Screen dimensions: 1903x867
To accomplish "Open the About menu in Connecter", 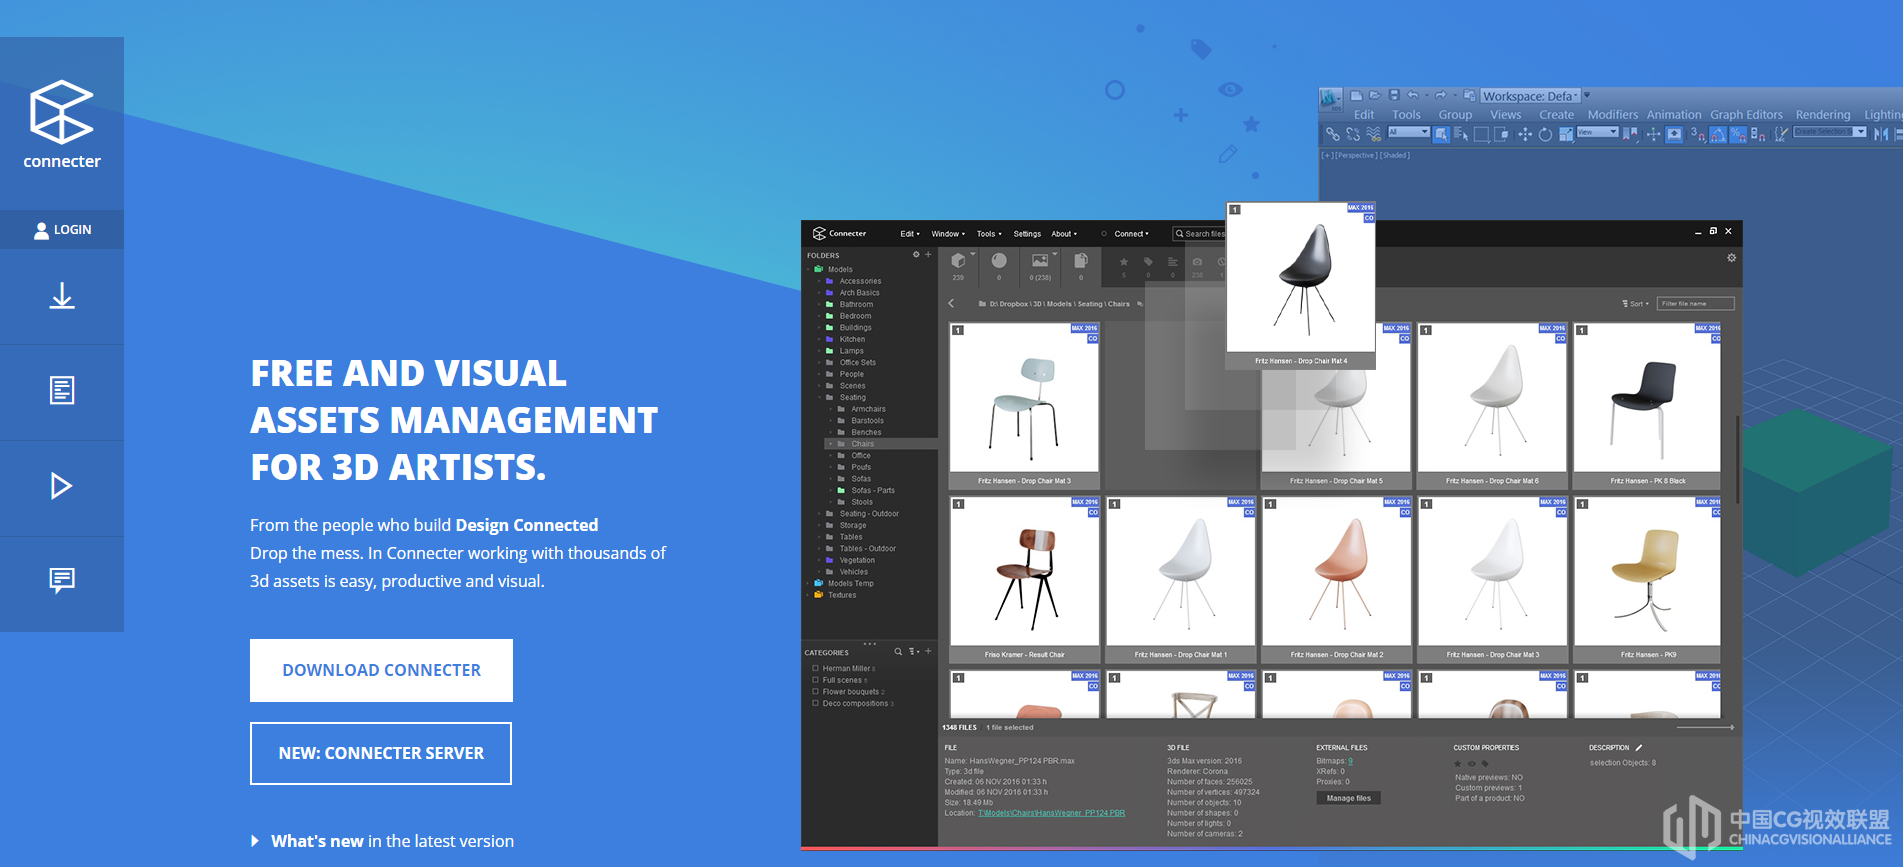I will (x=1064, y=234).
